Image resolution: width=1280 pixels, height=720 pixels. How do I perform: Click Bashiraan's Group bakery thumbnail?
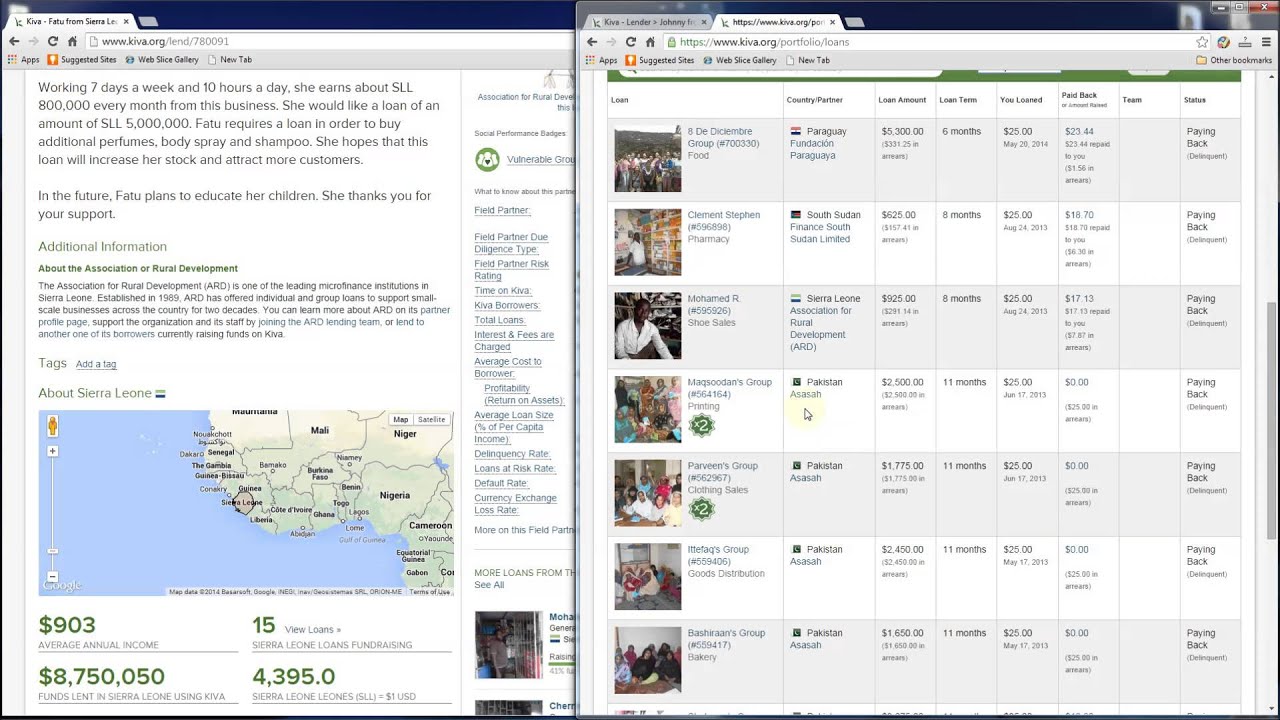pyautogui.click(x=648, y=660)
